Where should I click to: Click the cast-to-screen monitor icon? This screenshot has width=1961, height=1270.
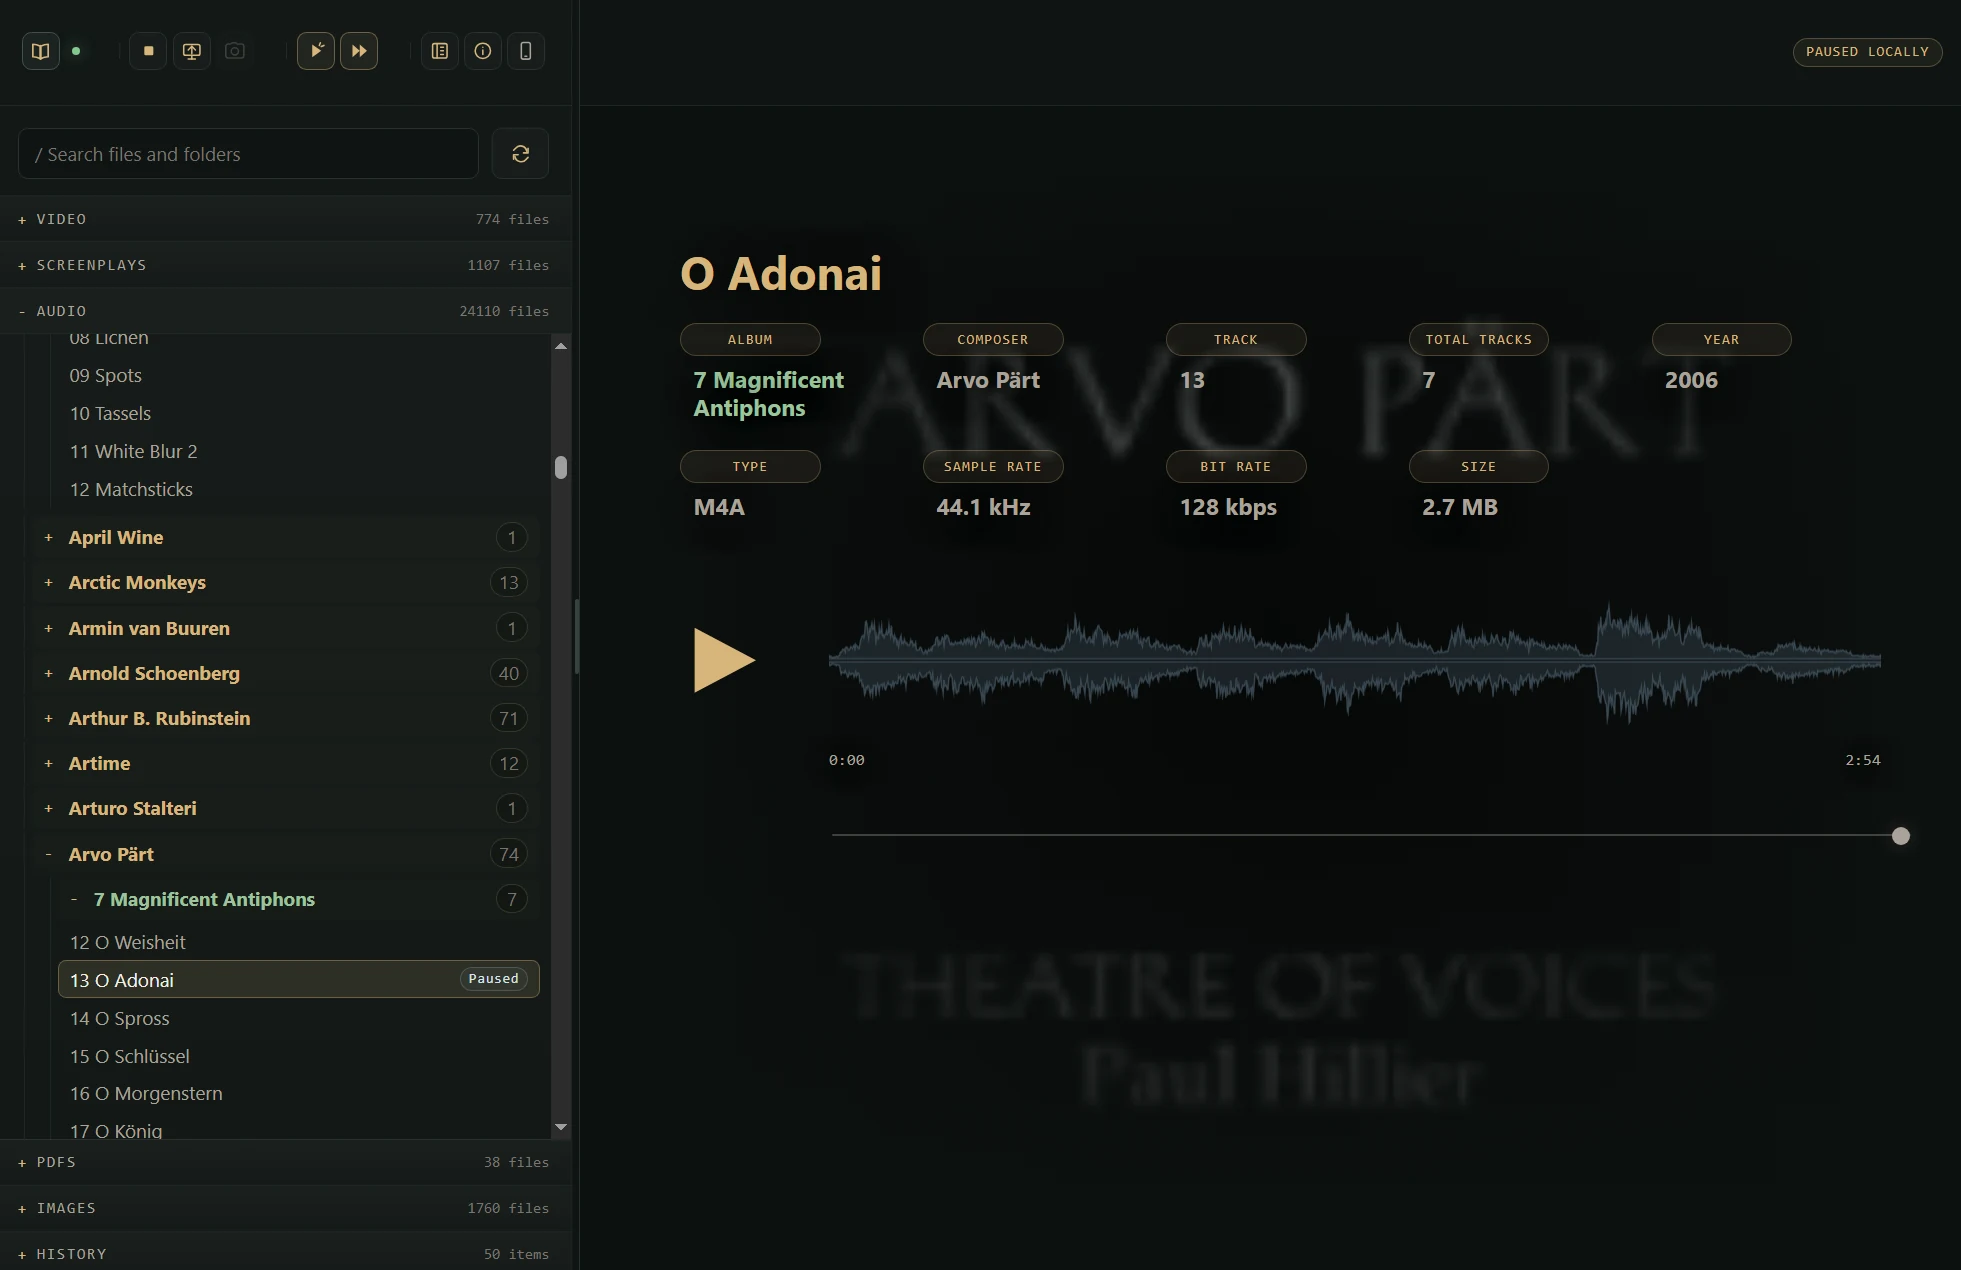(191, 51)
